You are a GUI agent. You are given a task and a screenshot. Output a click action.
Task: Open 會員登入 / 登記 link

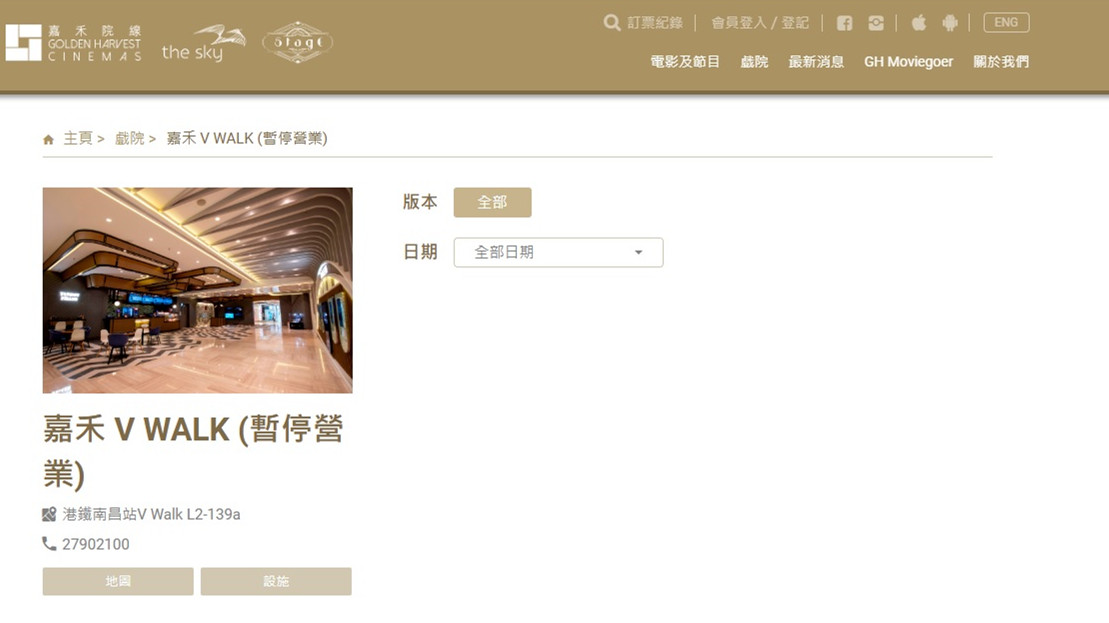760,23
